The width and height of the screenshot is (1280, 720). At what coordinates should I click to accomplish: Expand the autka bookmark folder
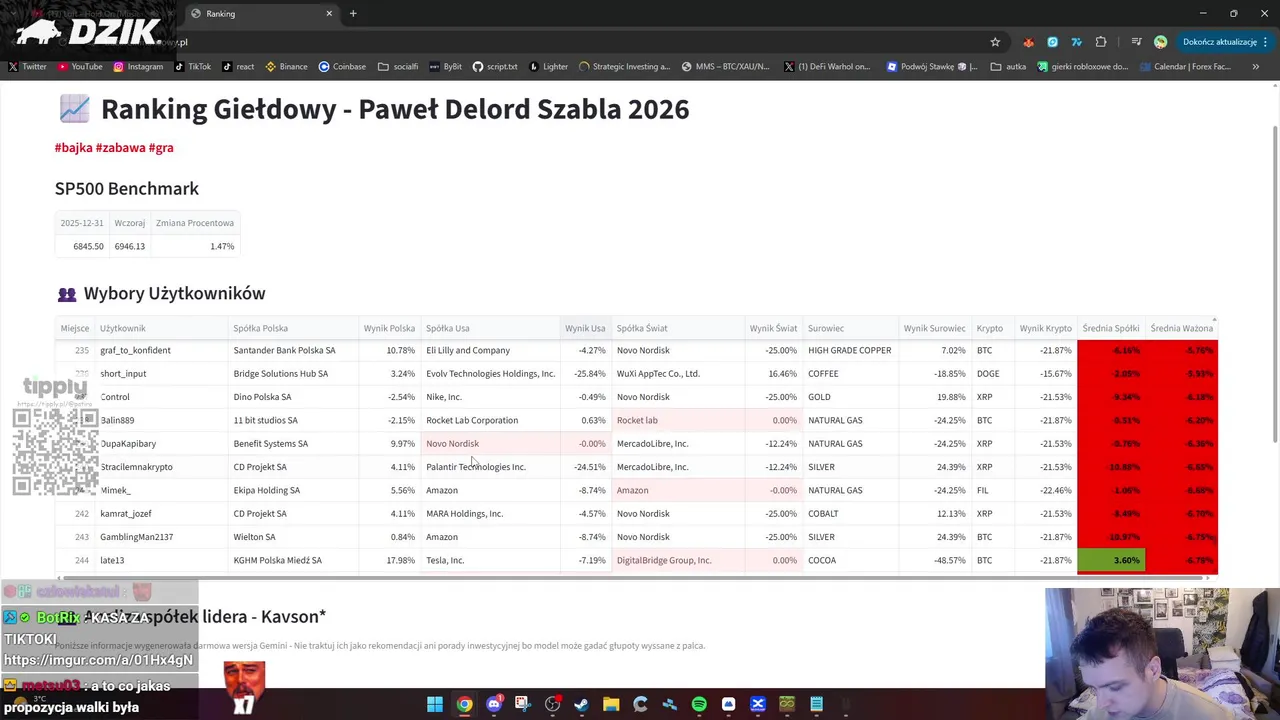[1008, 67]
